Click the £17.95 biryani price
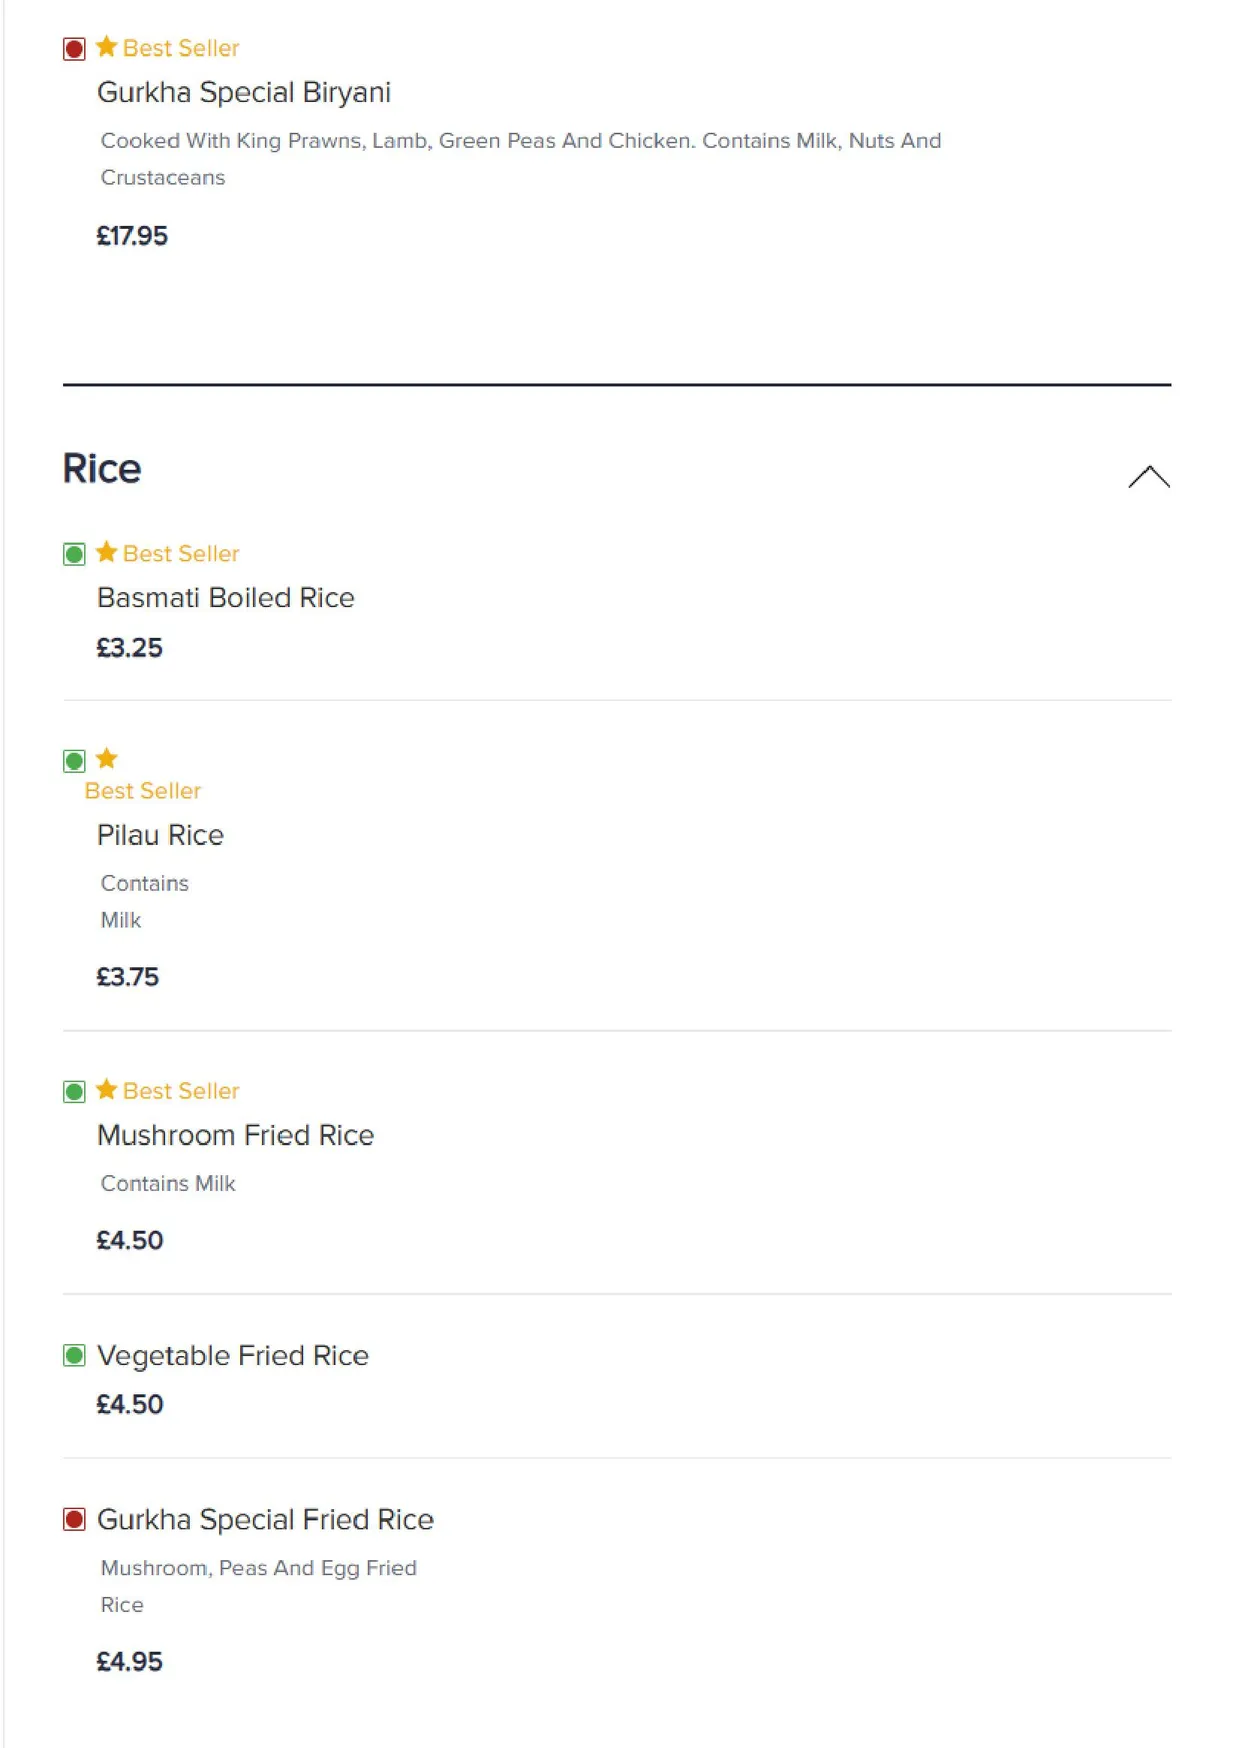 (x=132, y=236)
